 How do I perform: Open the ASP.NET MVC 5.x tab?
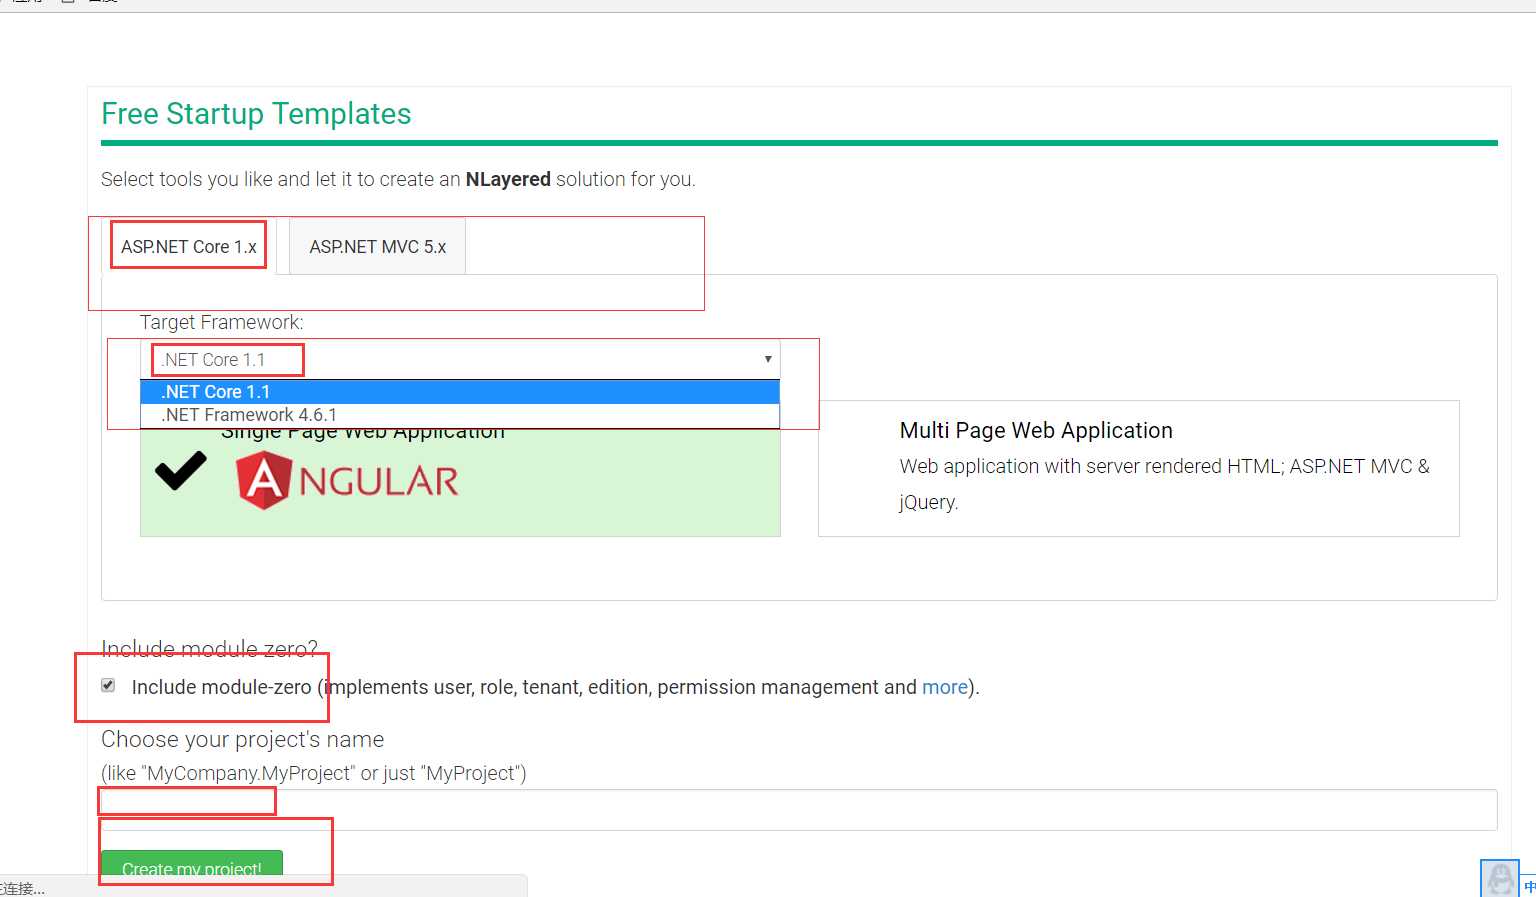point(378,247)
